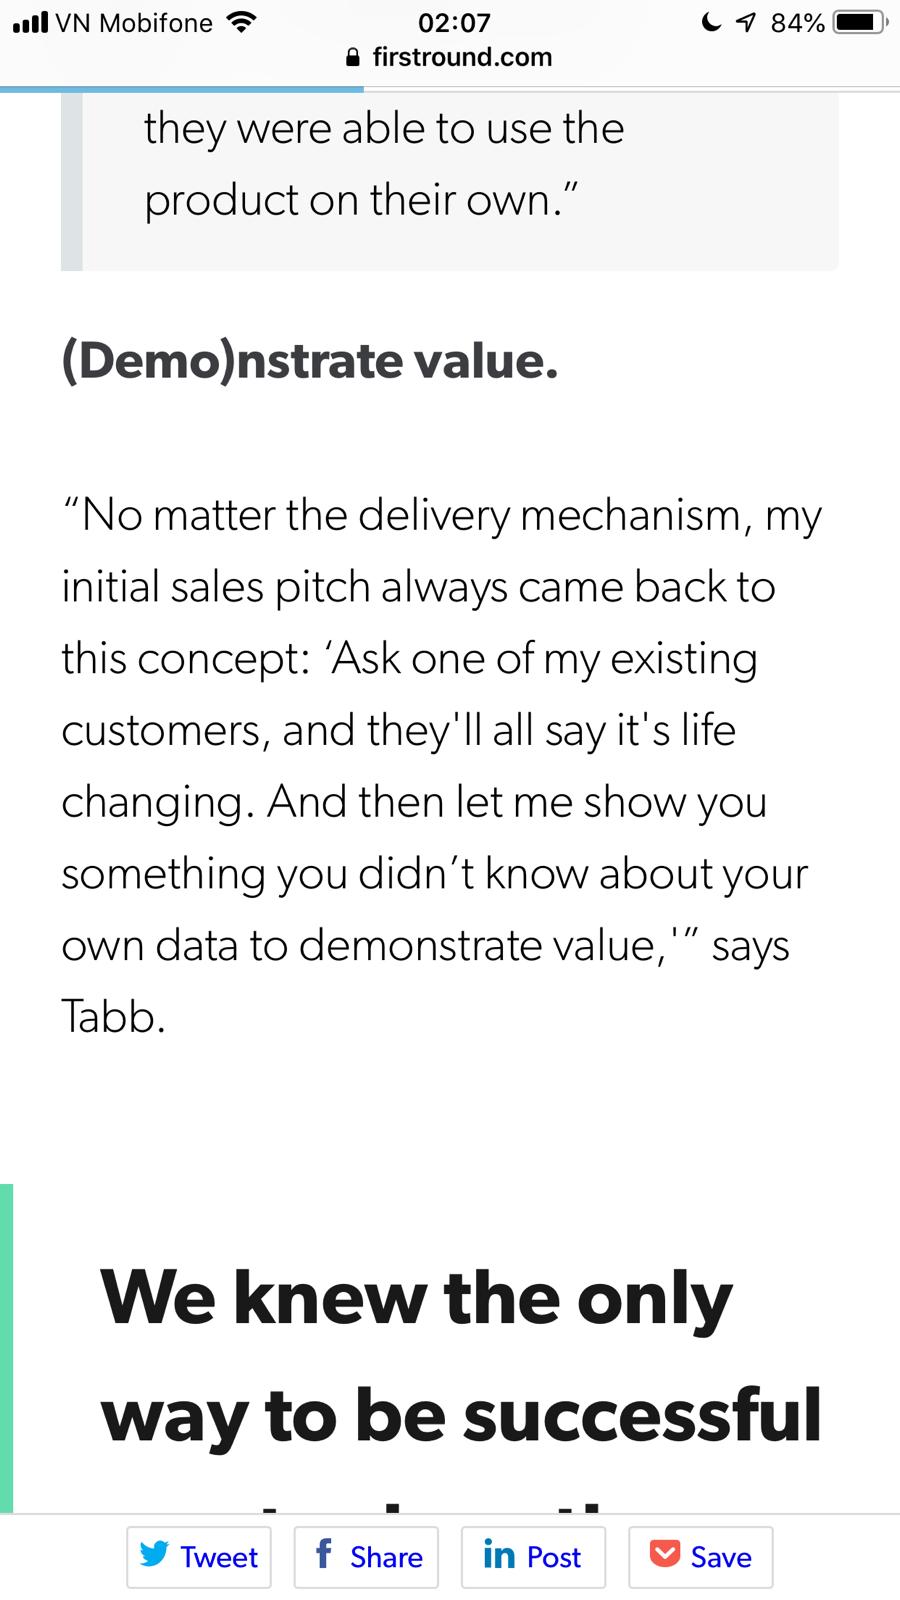The height and width of the screenshot is (1600, 900).
Task: Tap the Twitter bird icon
Action: [x=154, y=1554]
